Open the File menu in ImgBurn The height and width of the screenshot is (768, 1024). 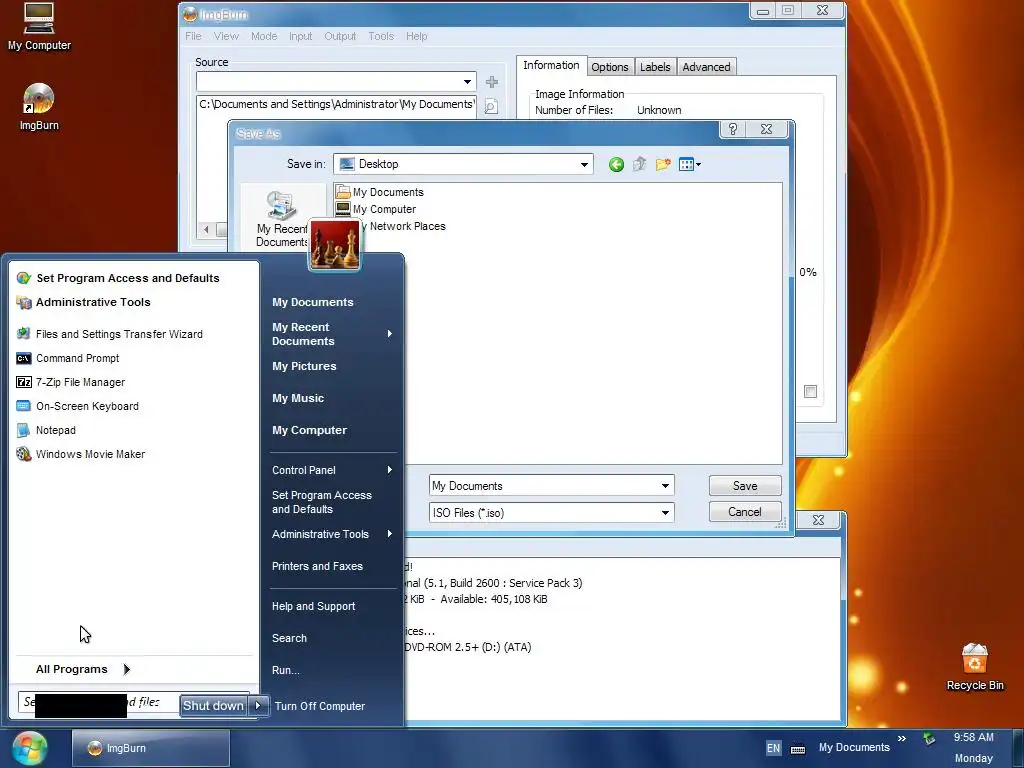click(x=193, y=37)
